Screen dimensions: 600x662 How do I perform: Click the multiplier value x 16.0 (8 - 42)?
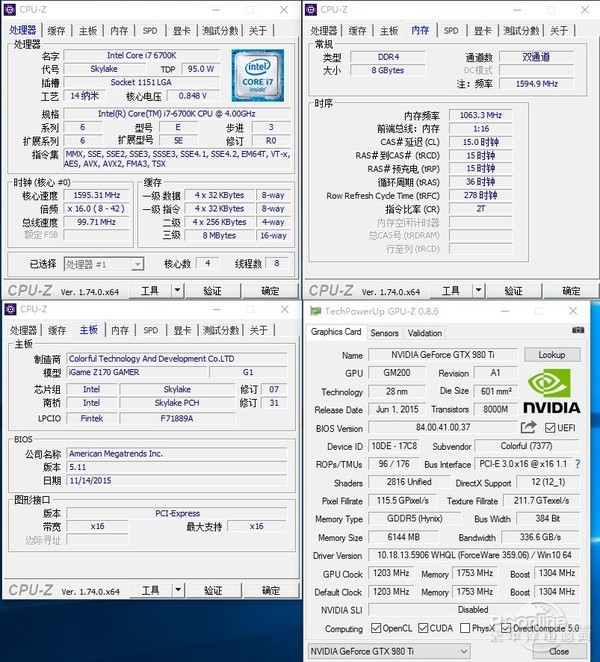coord(96,209)
